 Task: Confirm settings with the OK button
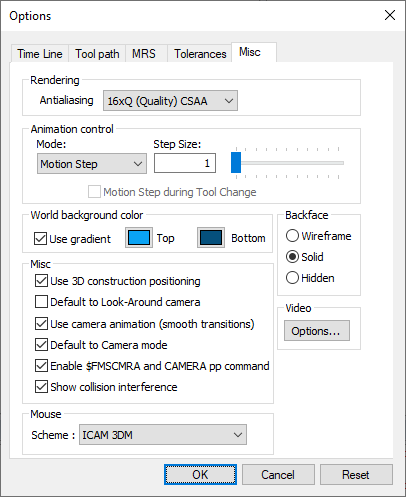[200, 474]
